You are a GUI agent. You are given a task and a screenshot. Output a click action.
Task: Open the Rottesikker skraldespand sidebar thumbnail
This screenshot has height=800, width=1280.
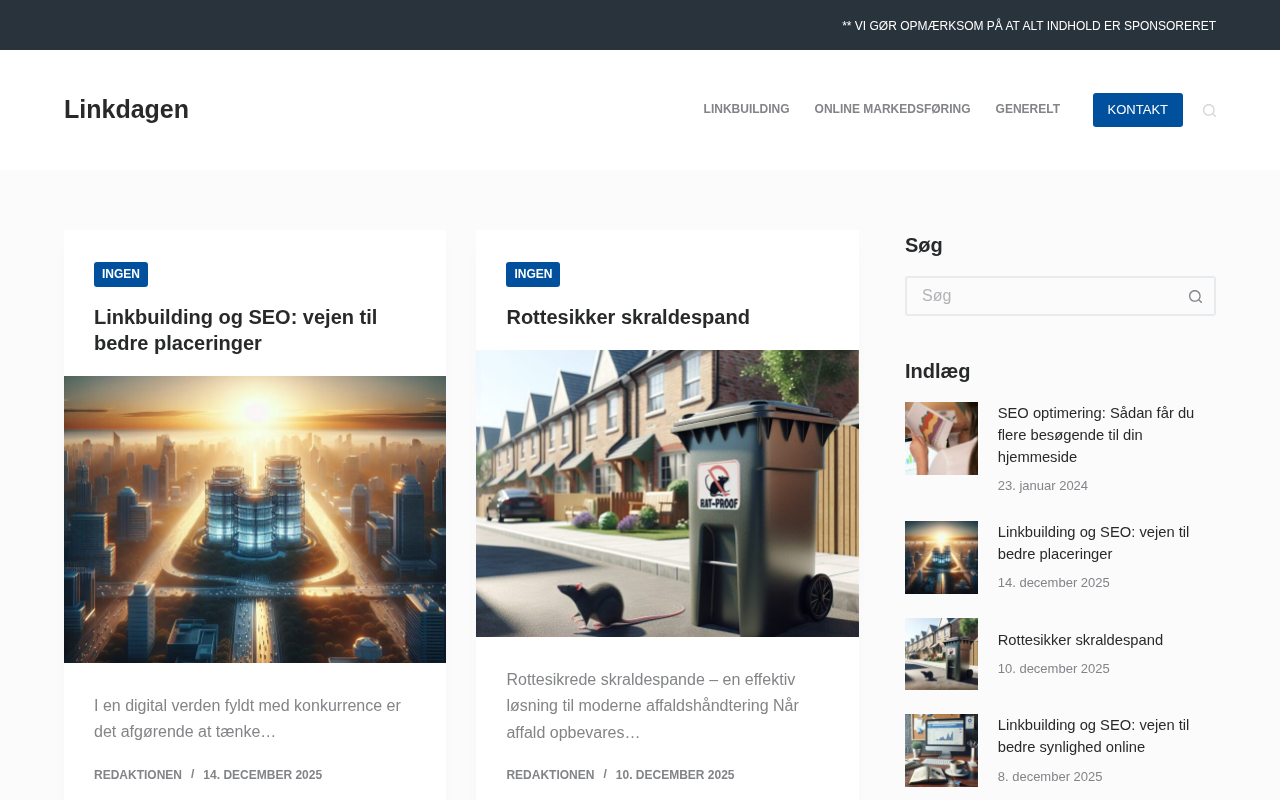coord(941,654)
